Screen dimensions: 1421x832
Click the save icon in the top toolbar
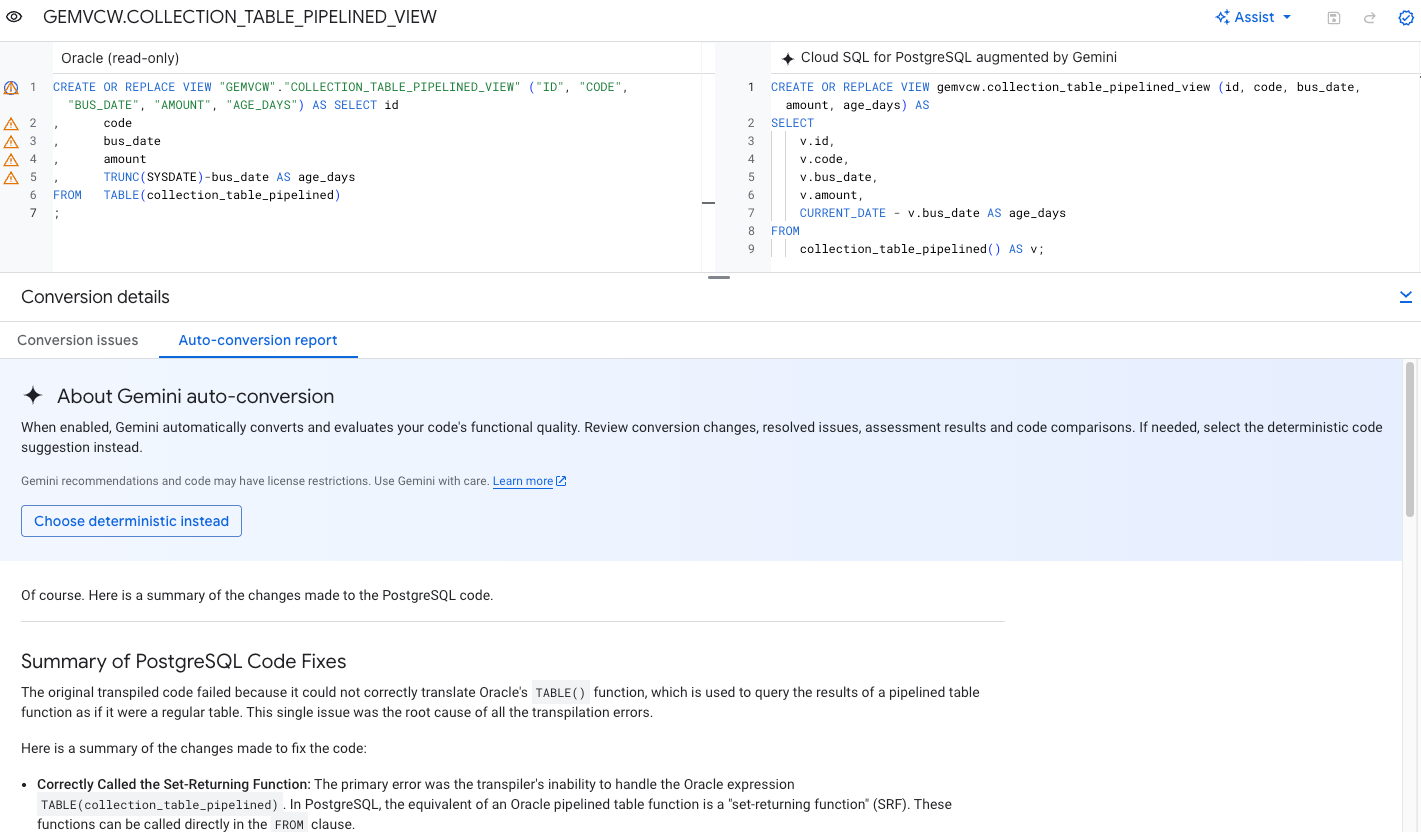click(x=1334, y=17)
